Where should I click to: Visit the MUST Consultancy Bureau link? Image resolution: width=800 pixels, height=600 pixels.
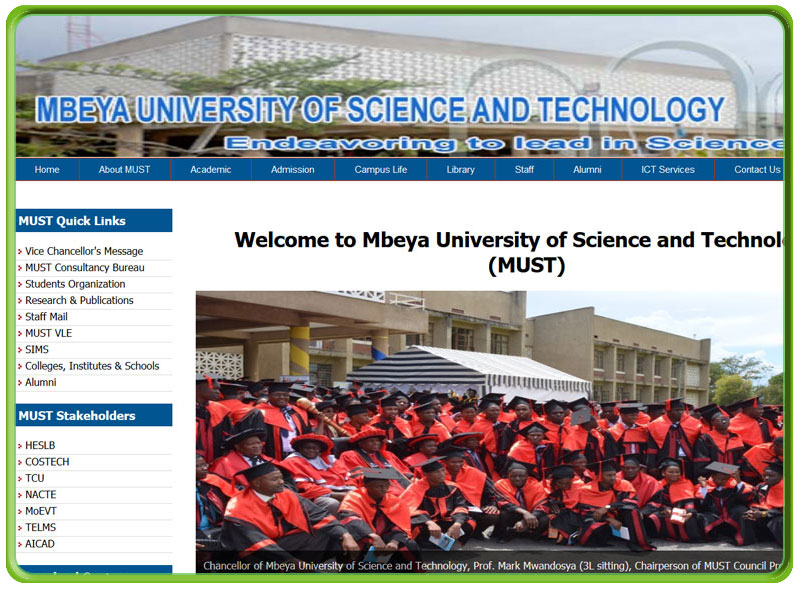[85, 267]
